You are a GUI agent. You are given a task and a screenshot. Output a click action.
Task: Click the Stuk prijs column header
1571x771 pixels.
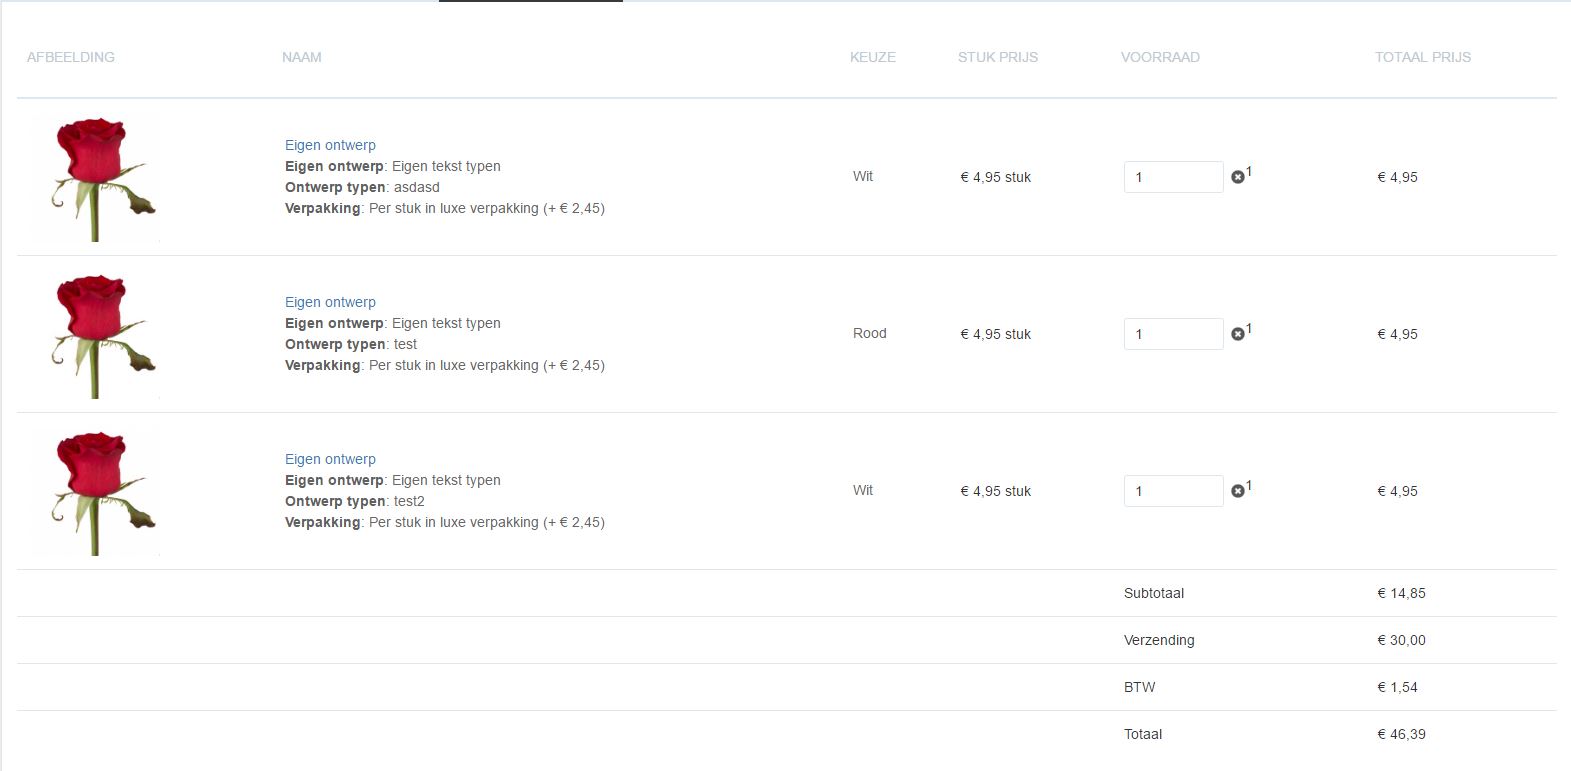click(998, 57)
